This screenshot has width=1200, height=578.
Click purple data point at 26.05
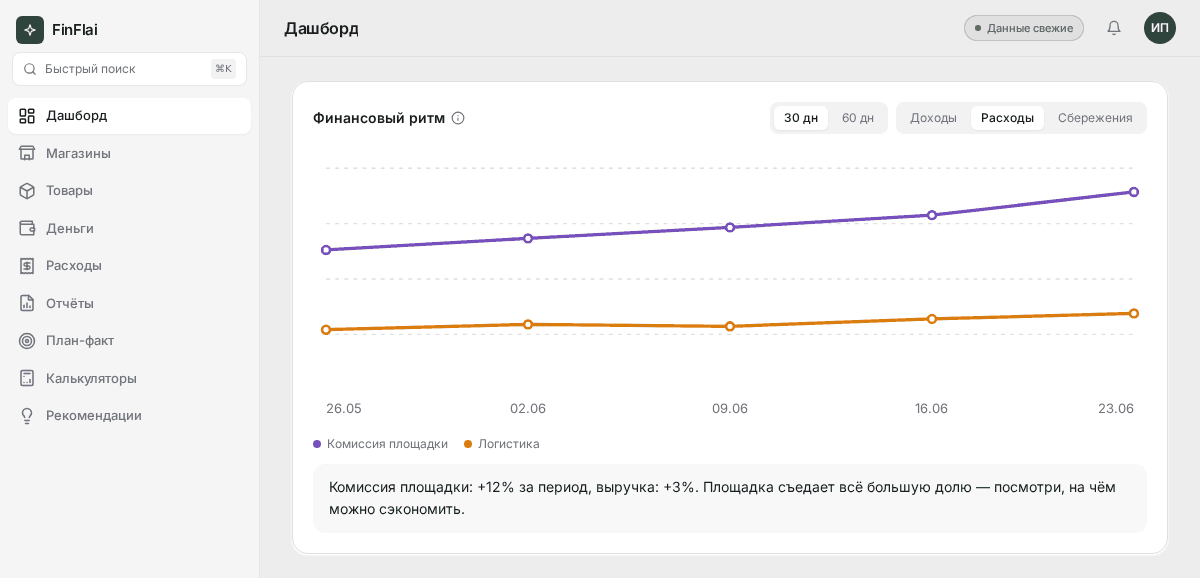tap(326, 250)
